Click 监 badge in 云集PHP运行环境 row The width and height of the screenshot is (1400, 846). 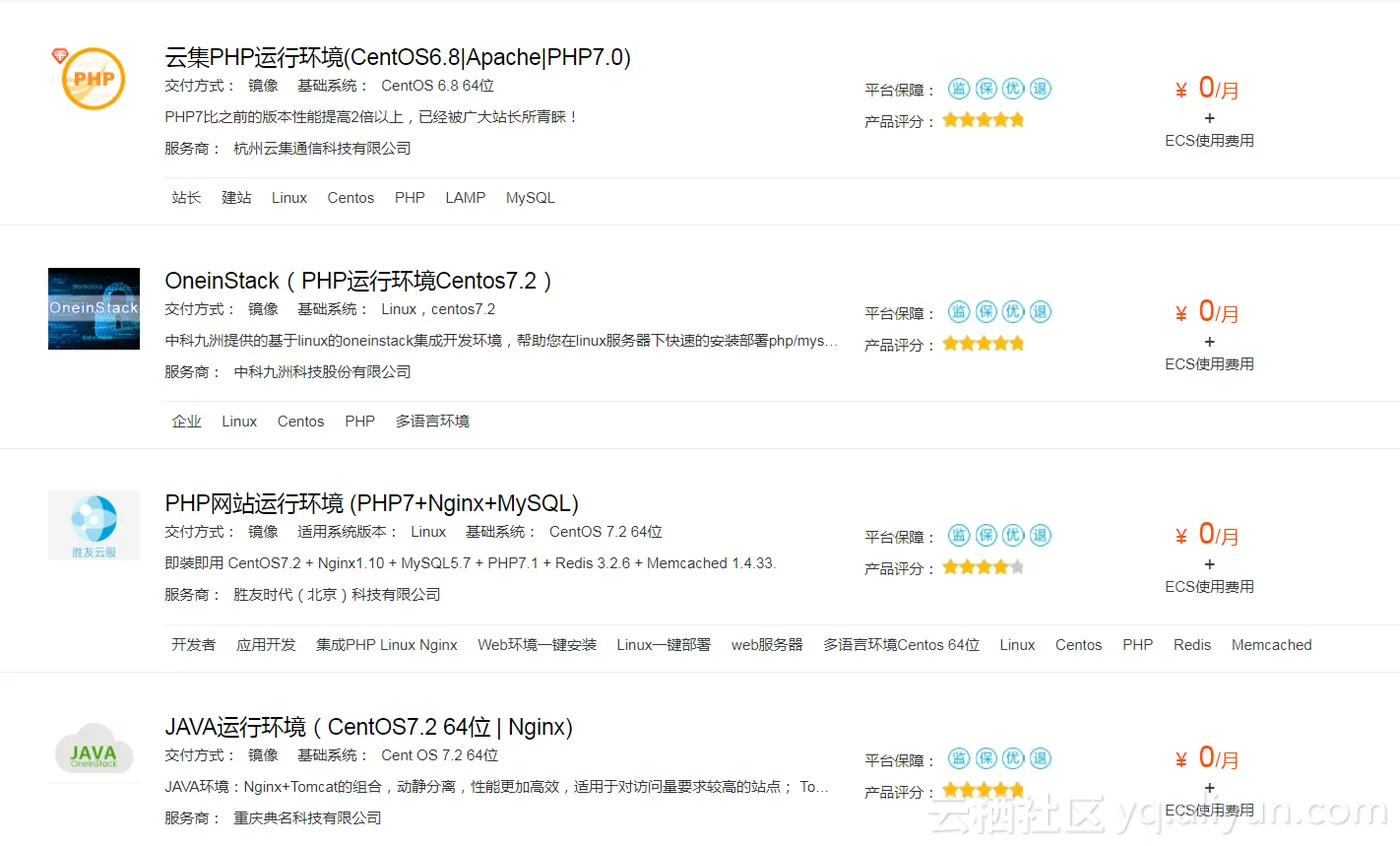coord(959,88)
